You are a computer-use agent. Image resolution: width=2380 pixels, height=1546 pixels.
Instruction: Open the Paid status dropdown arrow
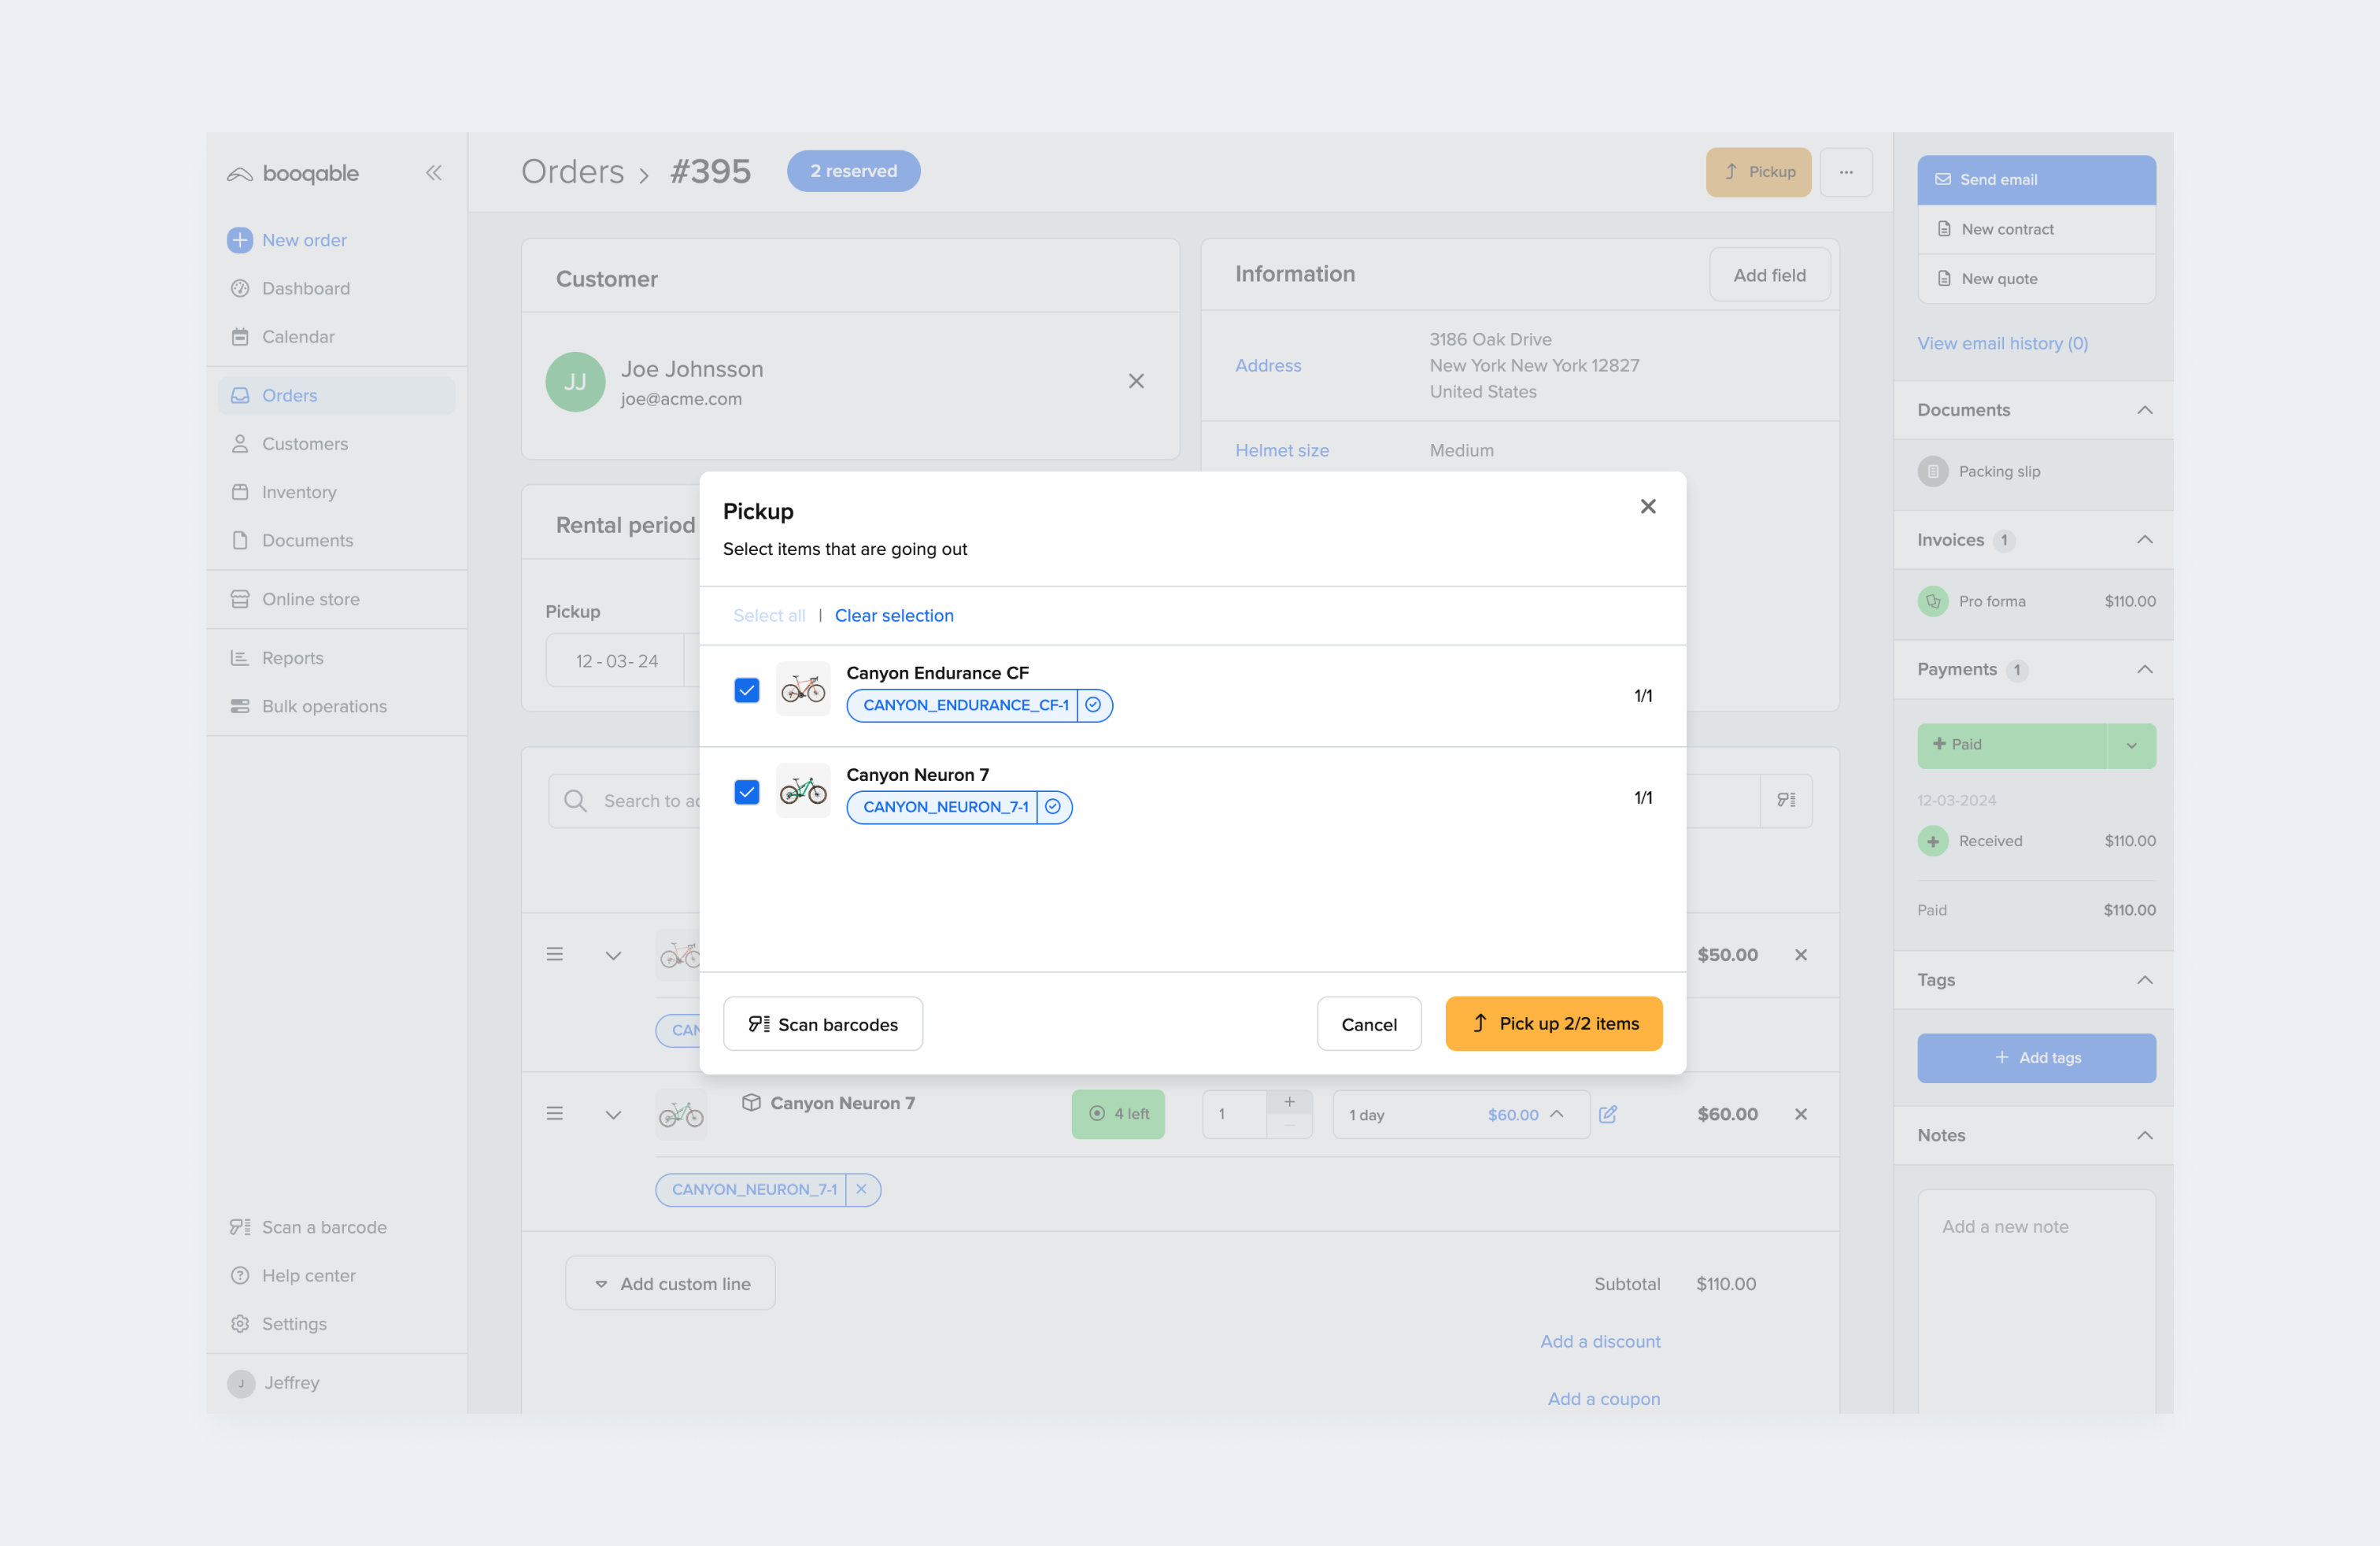[2131, 745]
